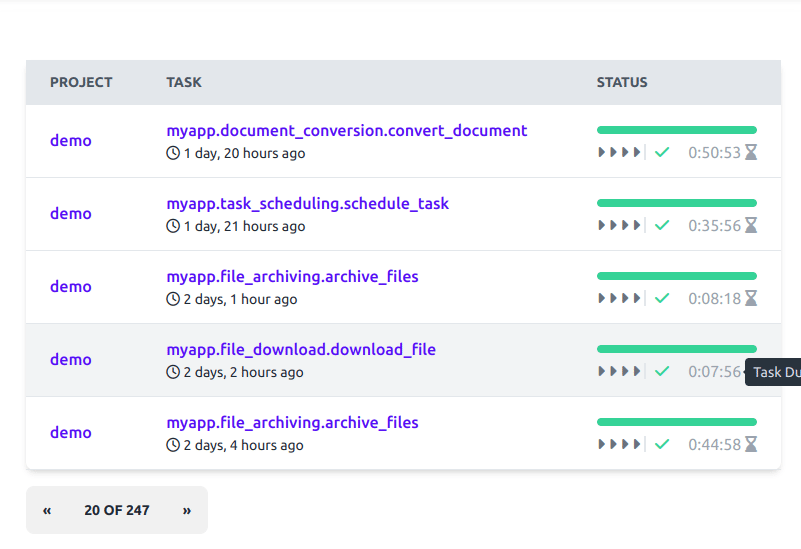Click step arrows in schedule_task status

619,226
